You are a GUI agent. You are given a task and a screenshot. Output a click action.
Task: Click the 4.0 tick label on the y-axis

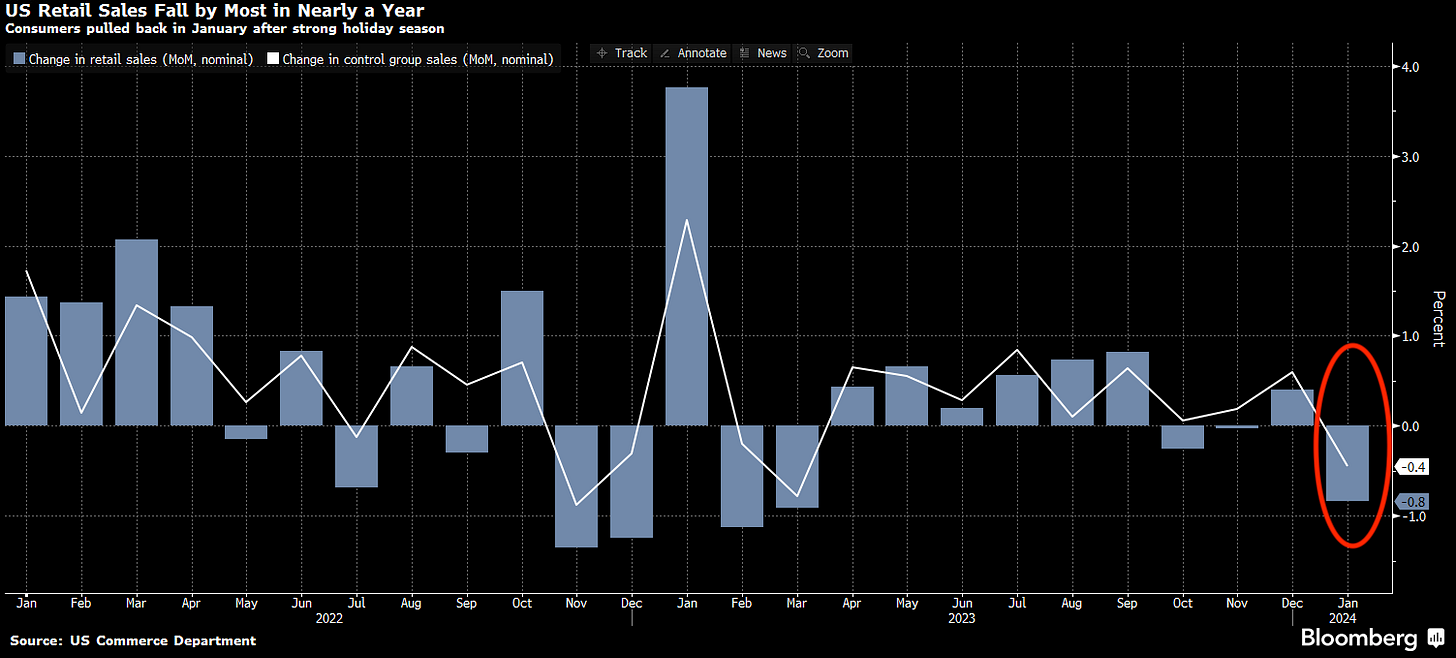[1410, 68]
